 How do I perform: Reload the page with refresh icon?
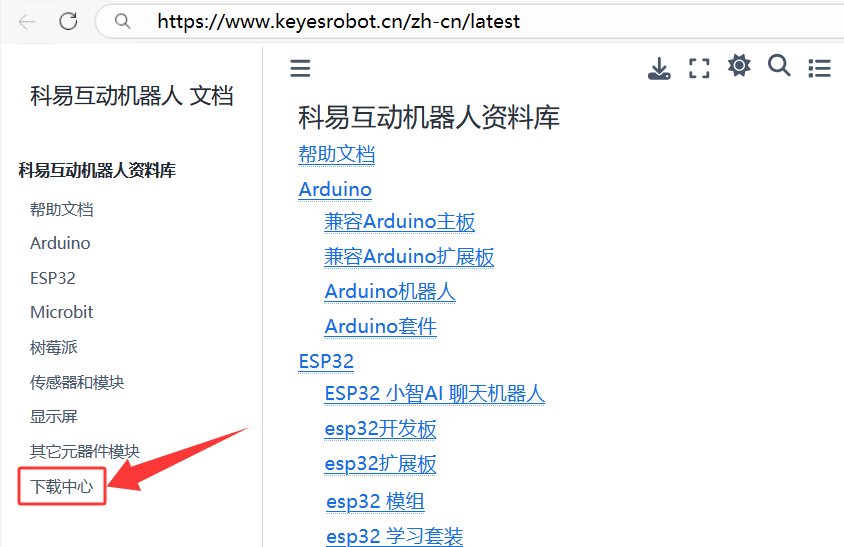(x=68, y=21)
